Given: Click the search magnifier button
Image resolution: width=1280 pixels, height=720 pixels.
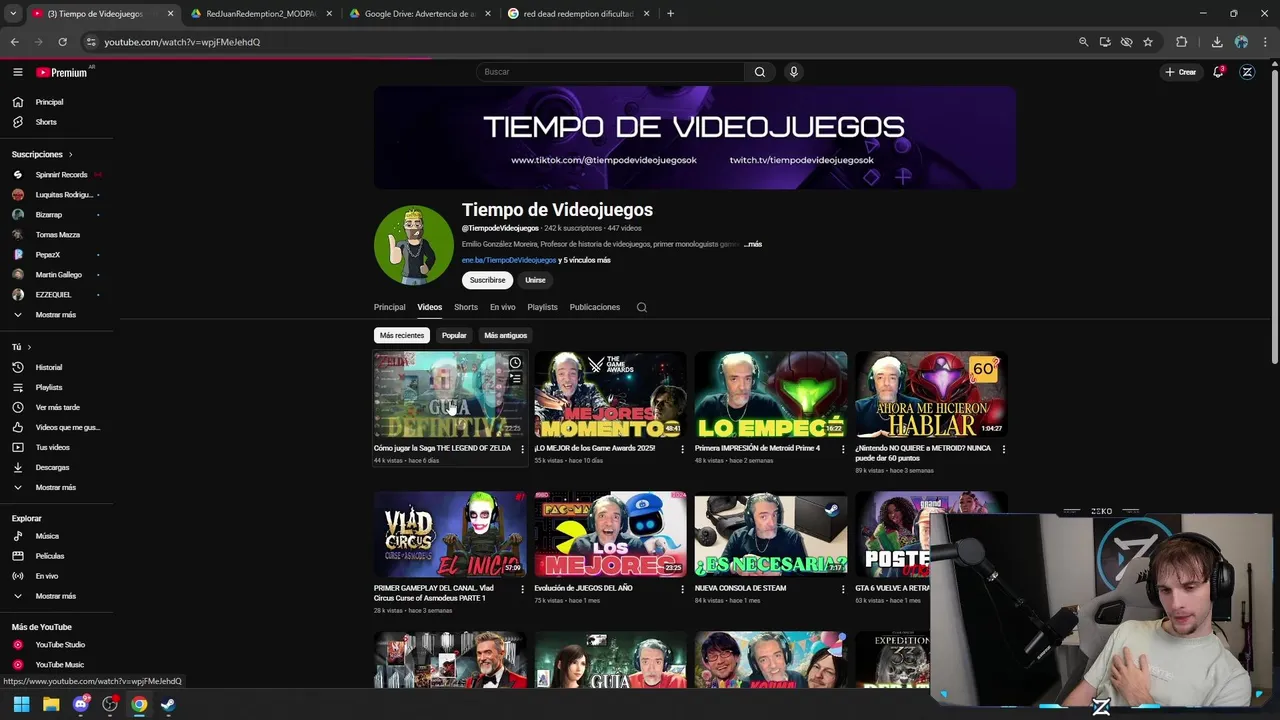Looking at the screenshot, I should coord(760,72).
